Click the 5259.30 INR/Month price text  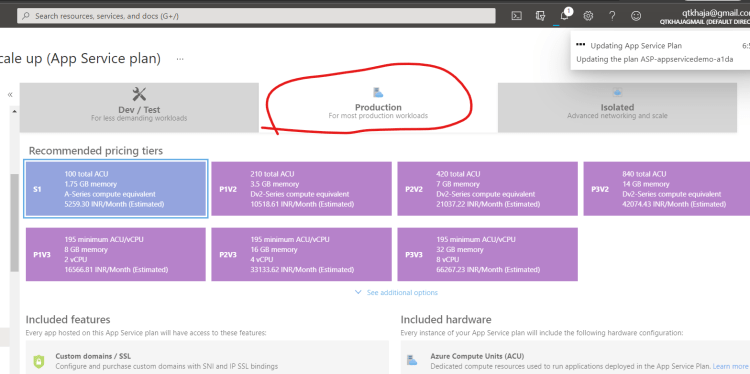click(114, 204)
